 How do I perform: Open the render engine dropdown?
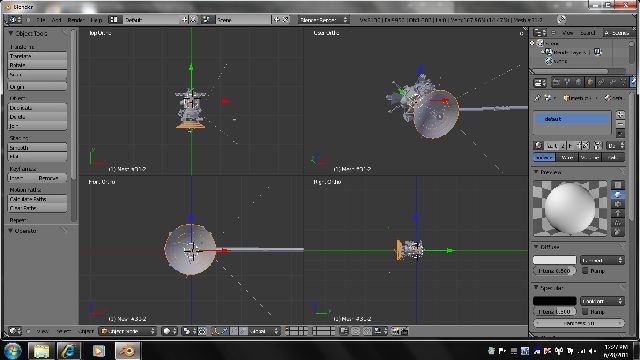coord(323,20)
